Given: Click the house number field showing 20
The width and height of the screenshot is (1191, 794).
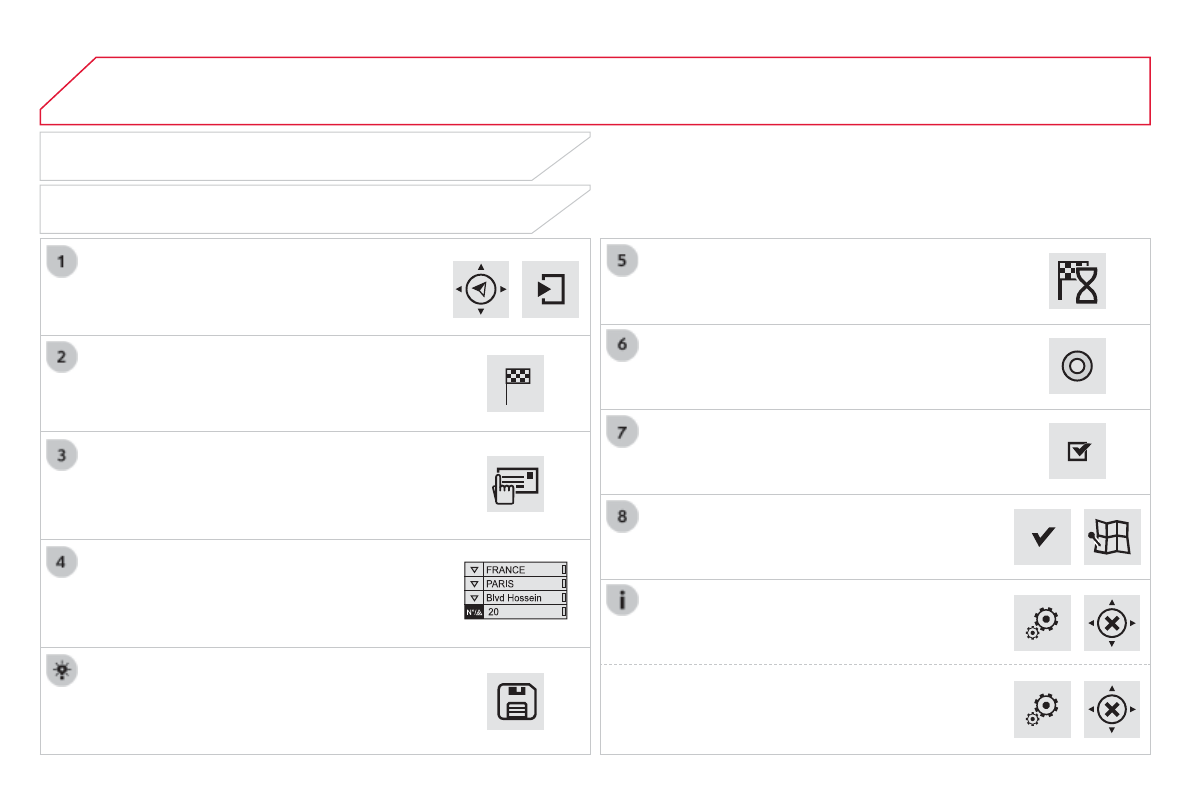Looking at the screenshot, I should point(523,612).
